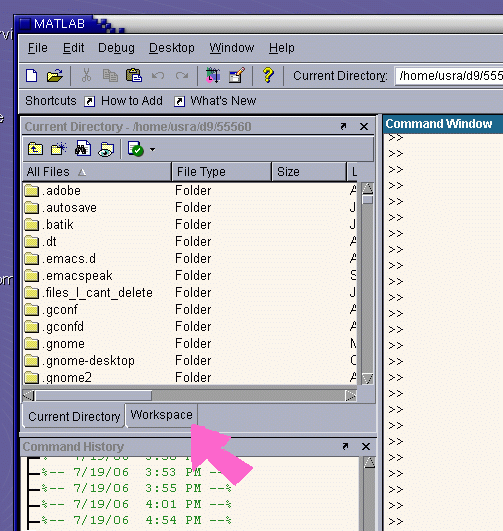Click file list scroll-down arrow

pyautogui.click(x=368, y=378)
